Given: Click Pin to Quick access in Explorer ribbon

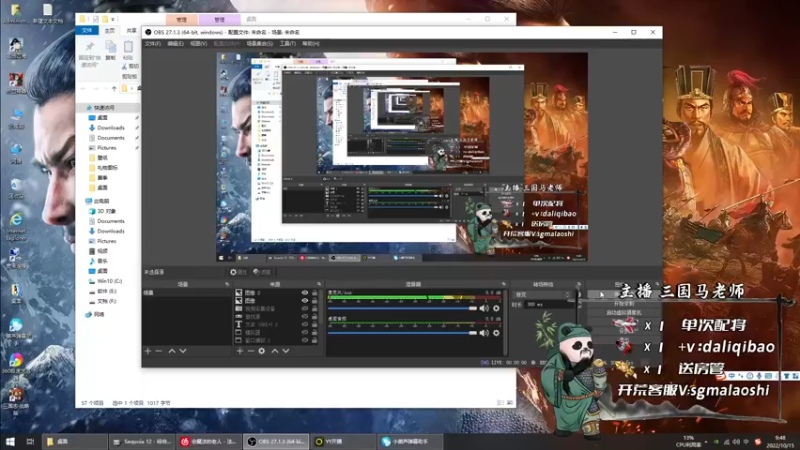Looking at the screenshot, I should pyautogui.click(x=89, y=54).
